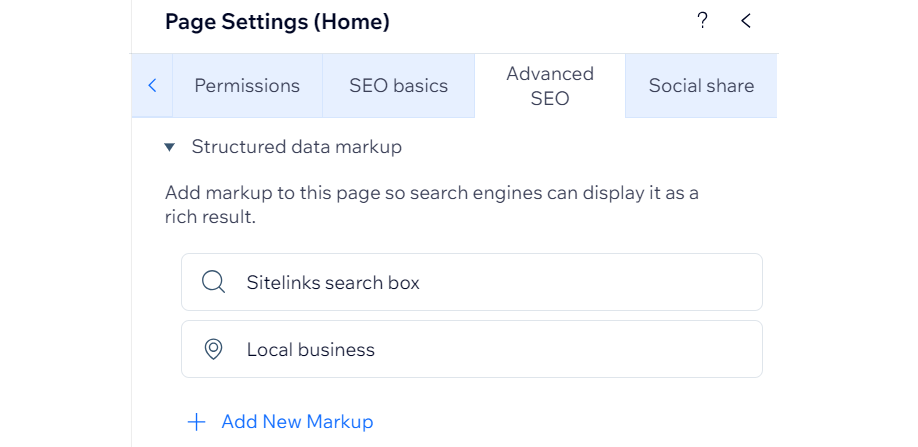Screen dimensions: 918x447
Task: Switch to the Permissions tab
Action: [x=247, y=86]
